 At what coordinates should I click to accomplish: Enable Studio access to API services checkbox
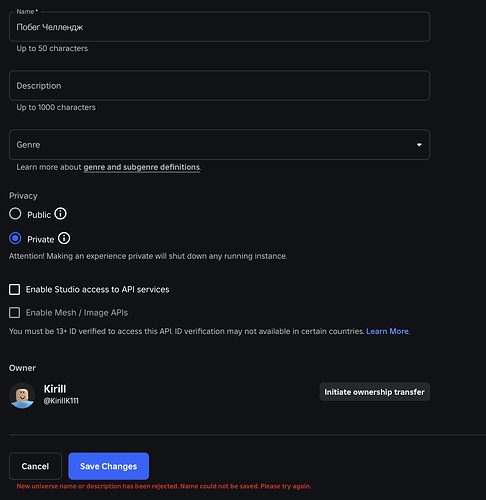[14, 289]
